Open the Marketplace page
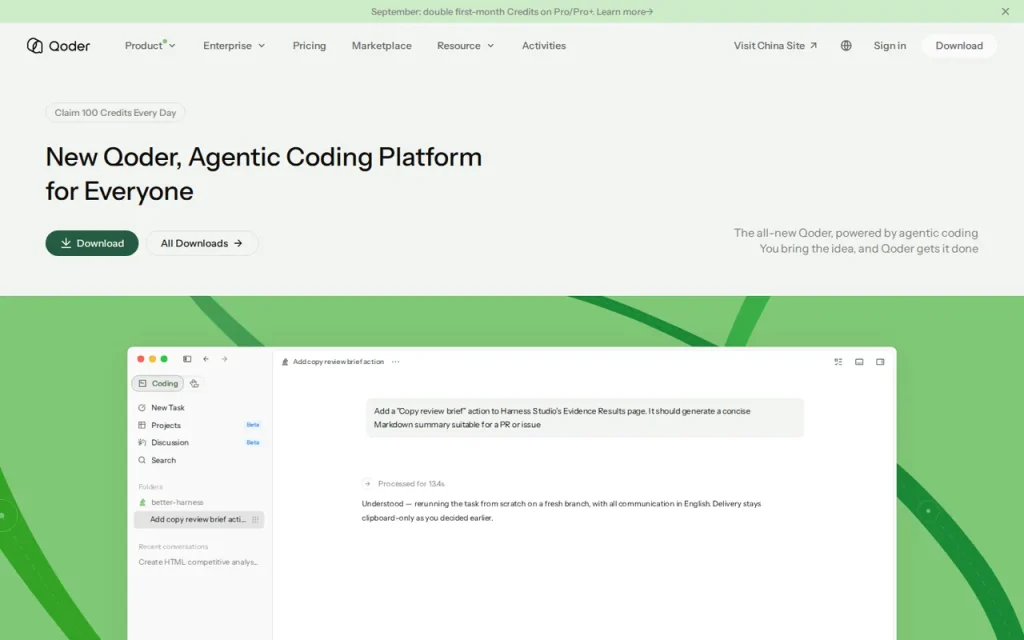This screenshot has width=1024, height=640. click(381, 46)
